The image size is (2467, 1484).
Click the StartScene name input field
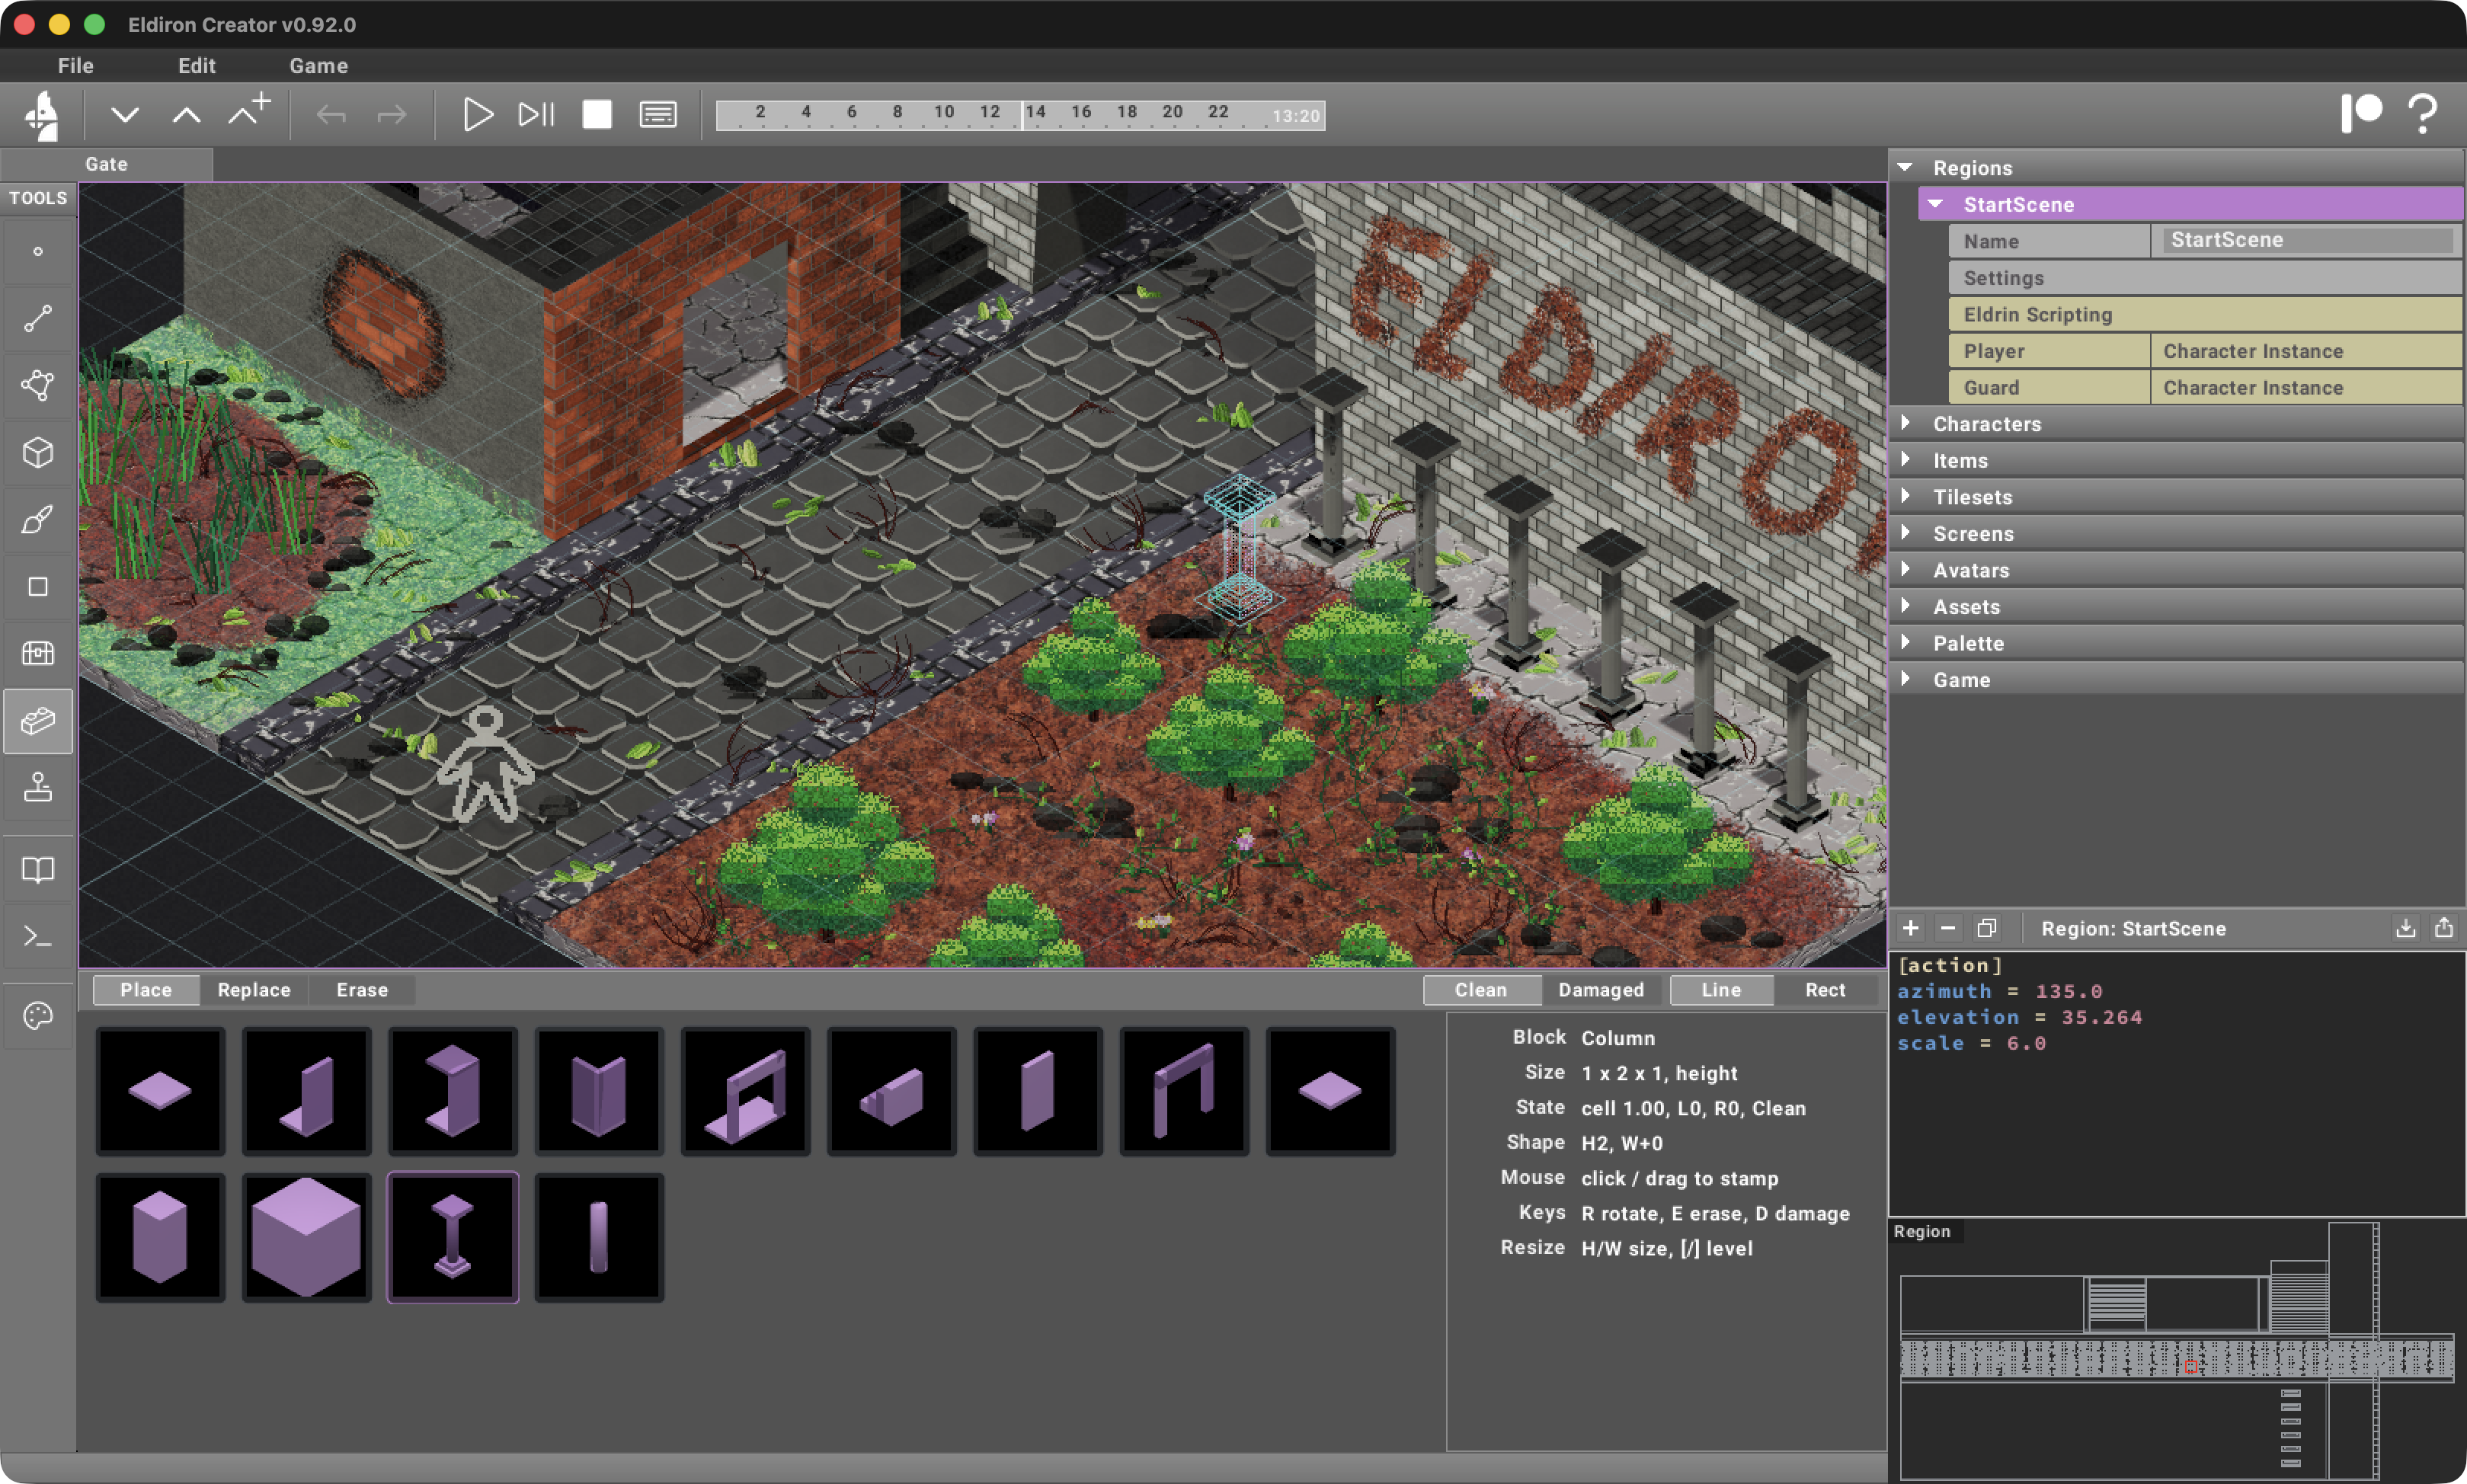point(2308,240)
